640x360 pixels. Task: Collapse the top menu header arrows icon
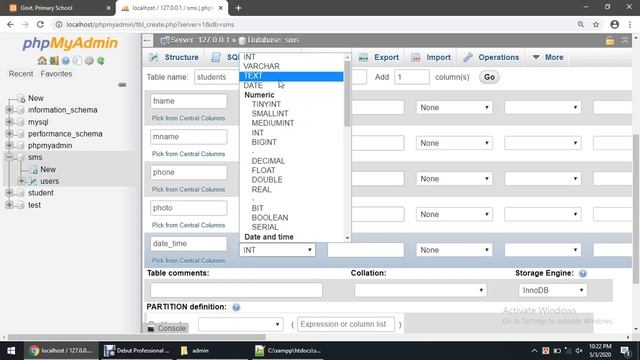pos(625,40)
